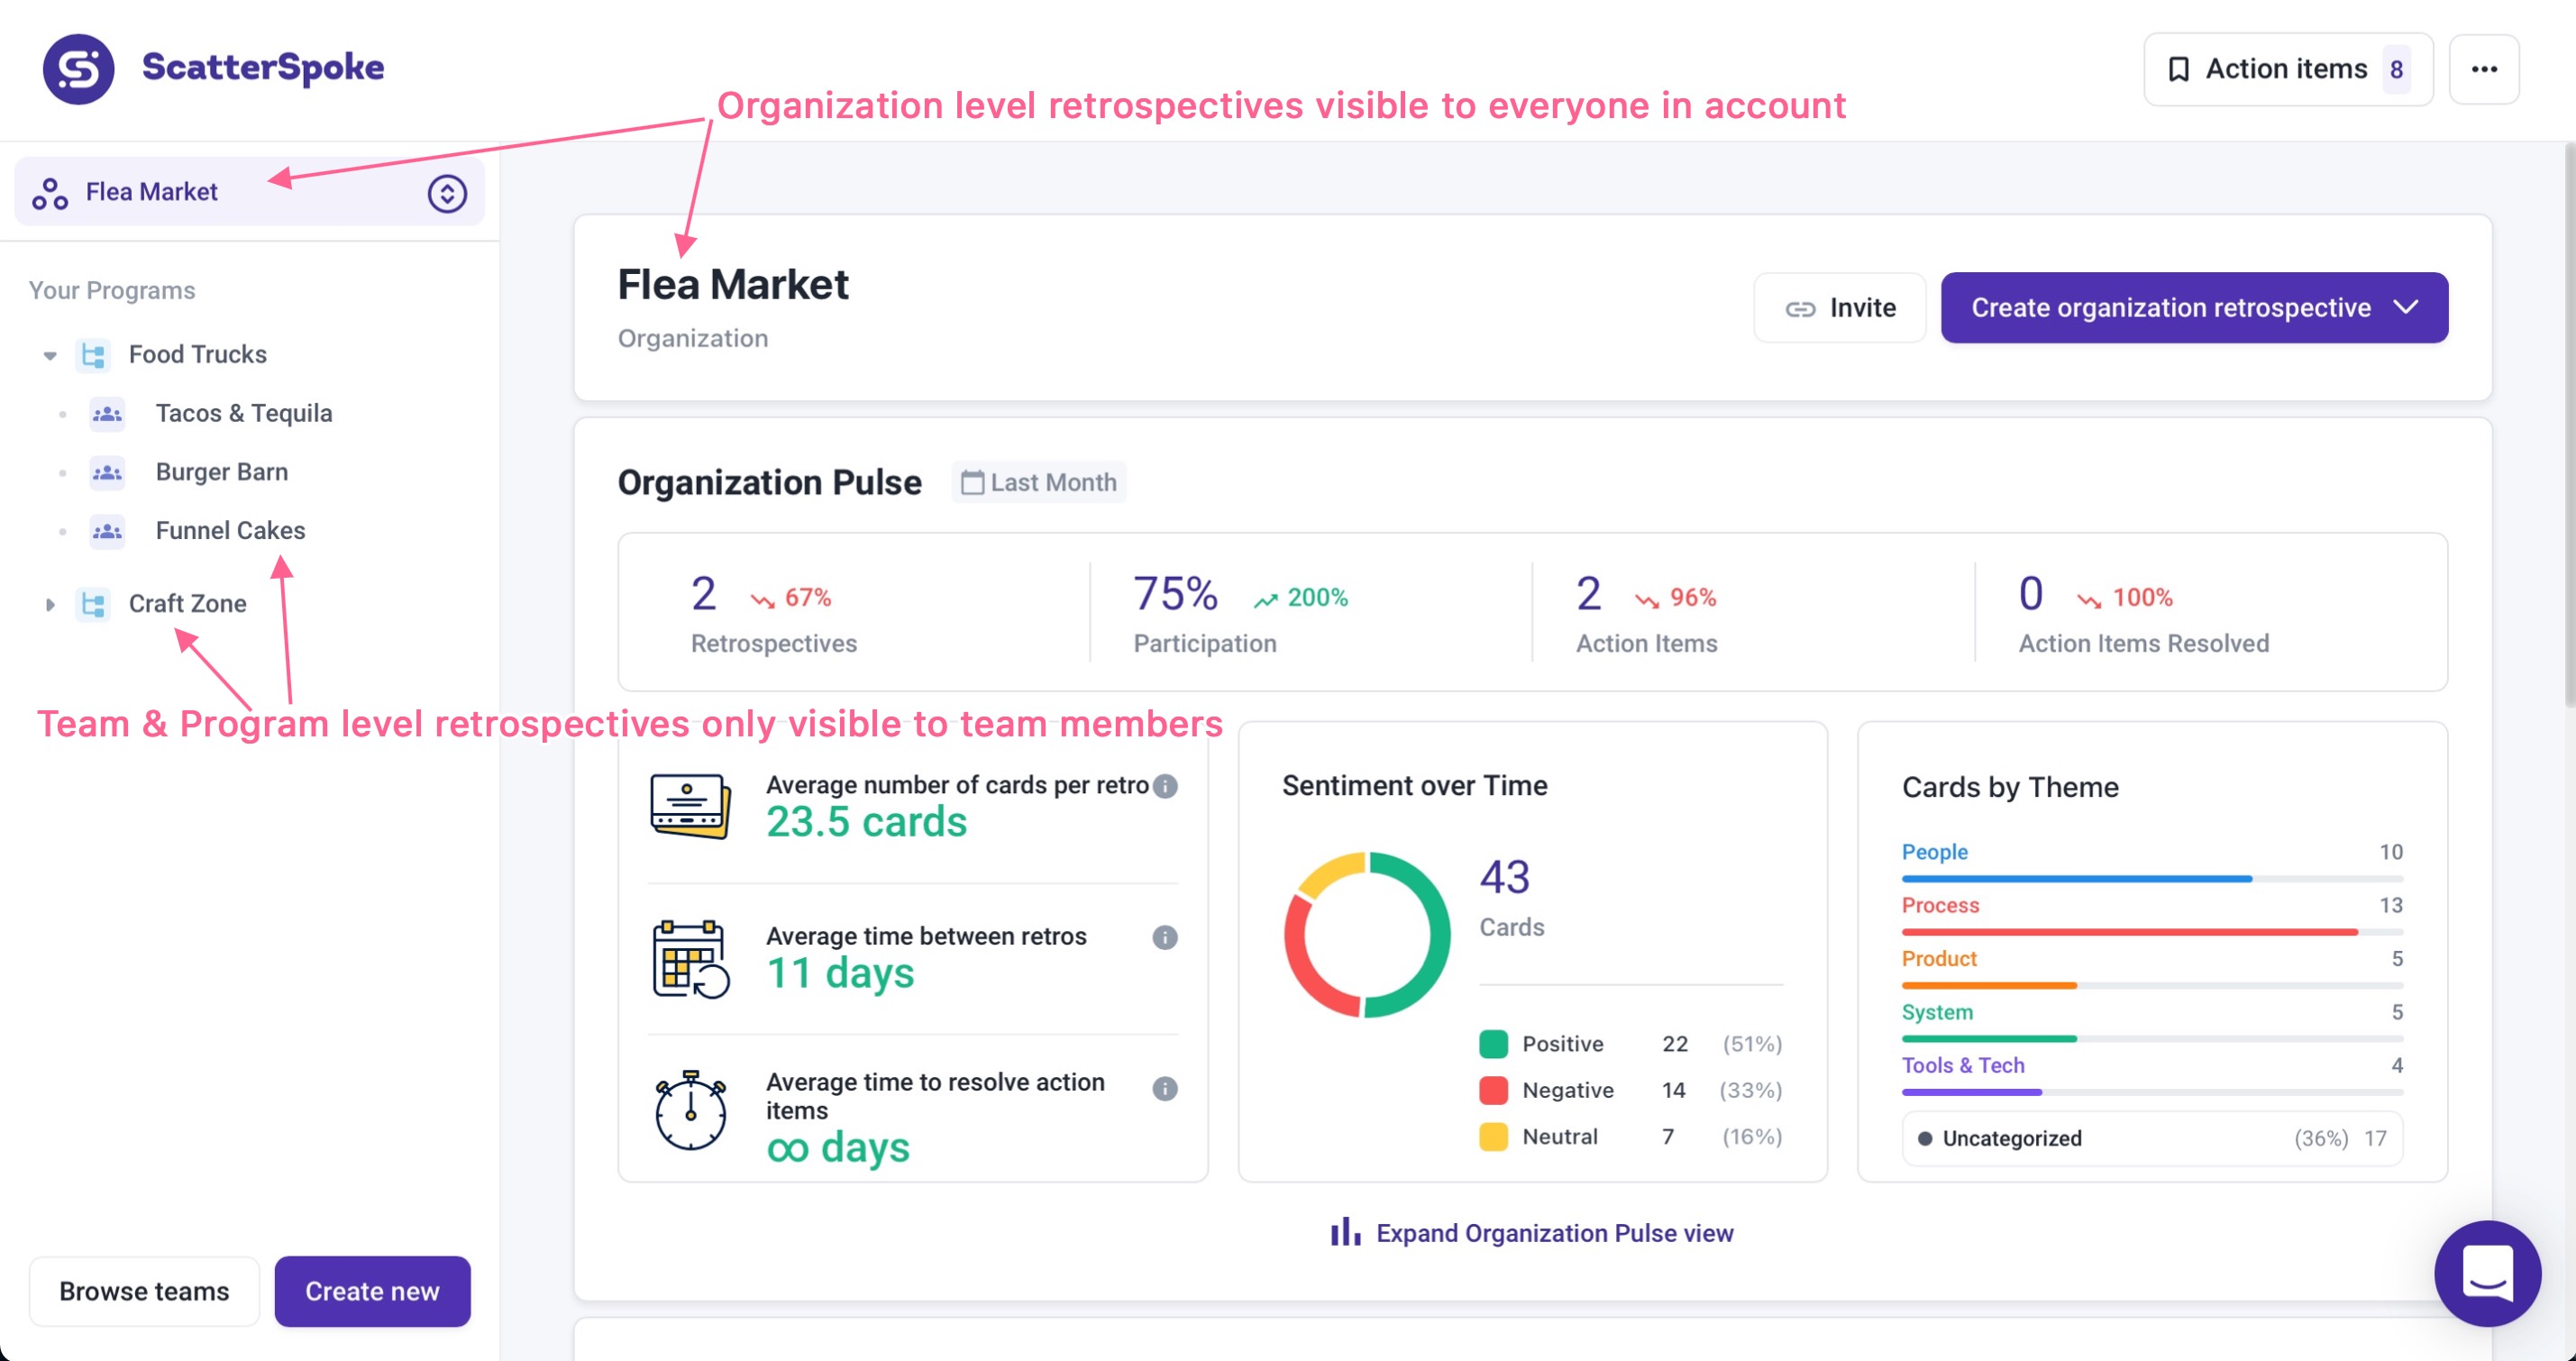Click the 11 days value
The image size is (2576, 1361).
pyautogui.click(x=840, y=973)
